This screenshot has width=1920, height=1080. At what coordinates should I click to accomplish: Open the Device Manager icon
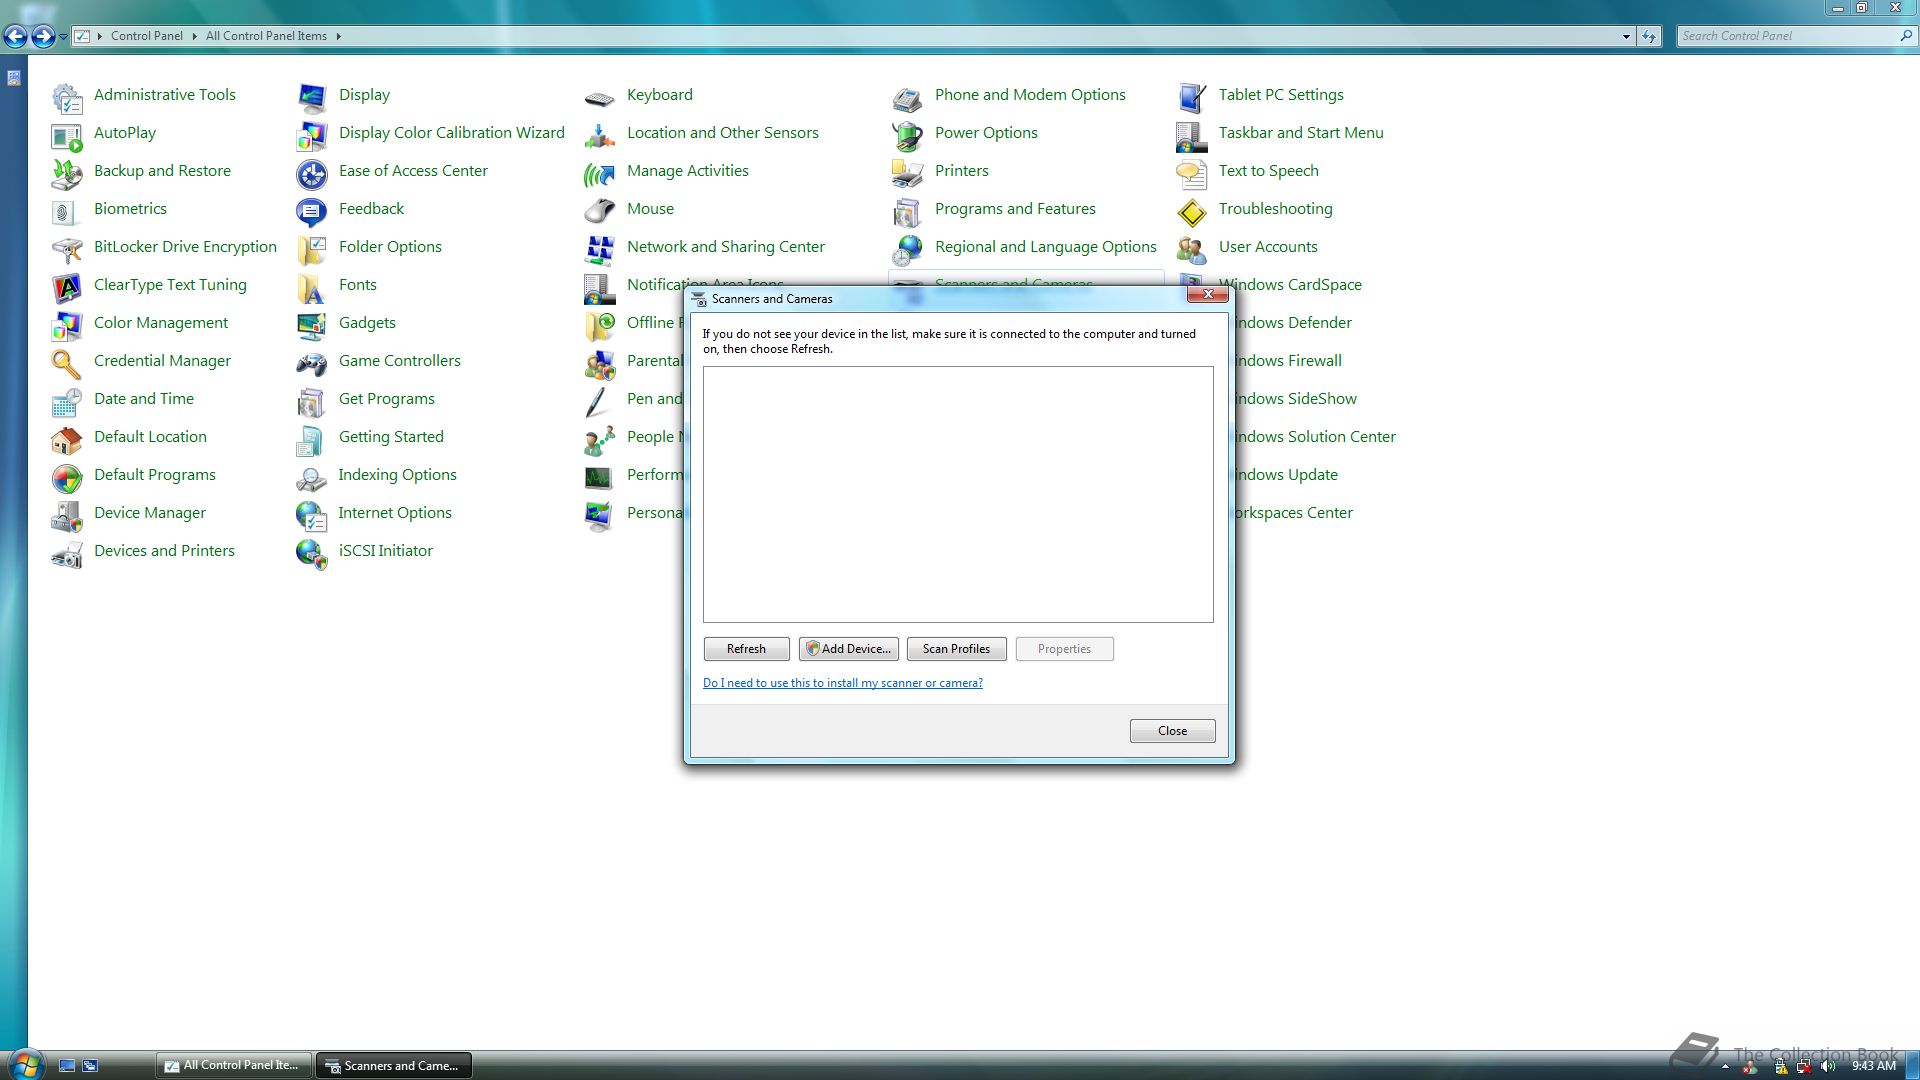(x=67, y=515)
